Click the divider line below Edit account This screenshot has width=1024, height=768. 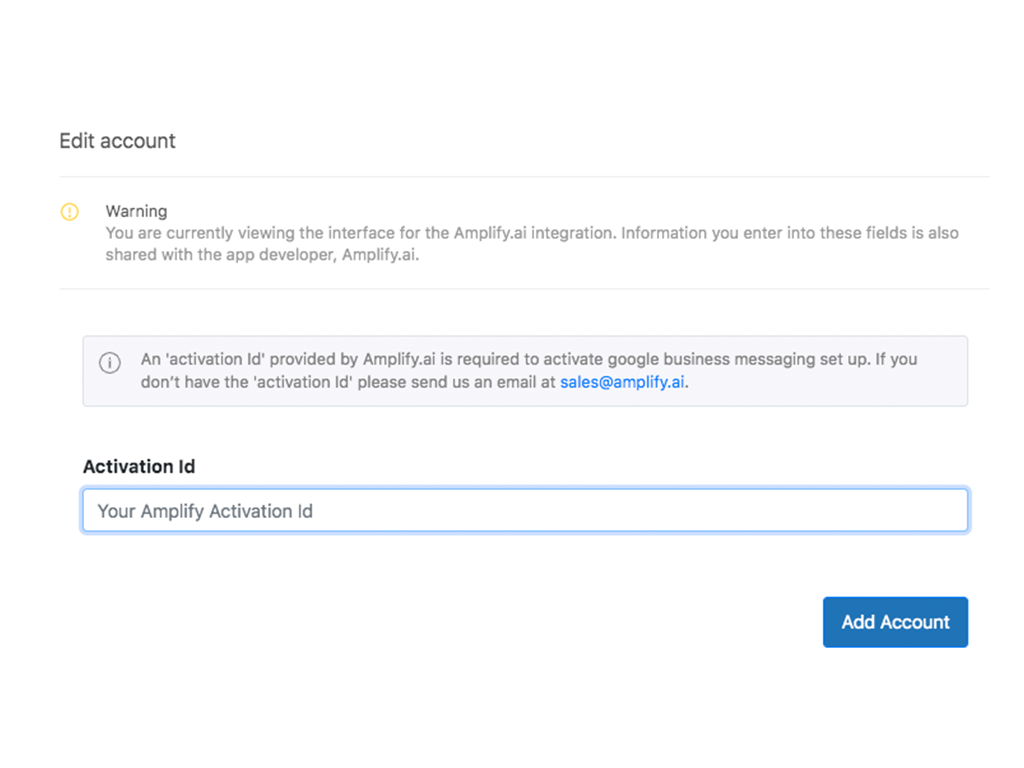[524, 177]
